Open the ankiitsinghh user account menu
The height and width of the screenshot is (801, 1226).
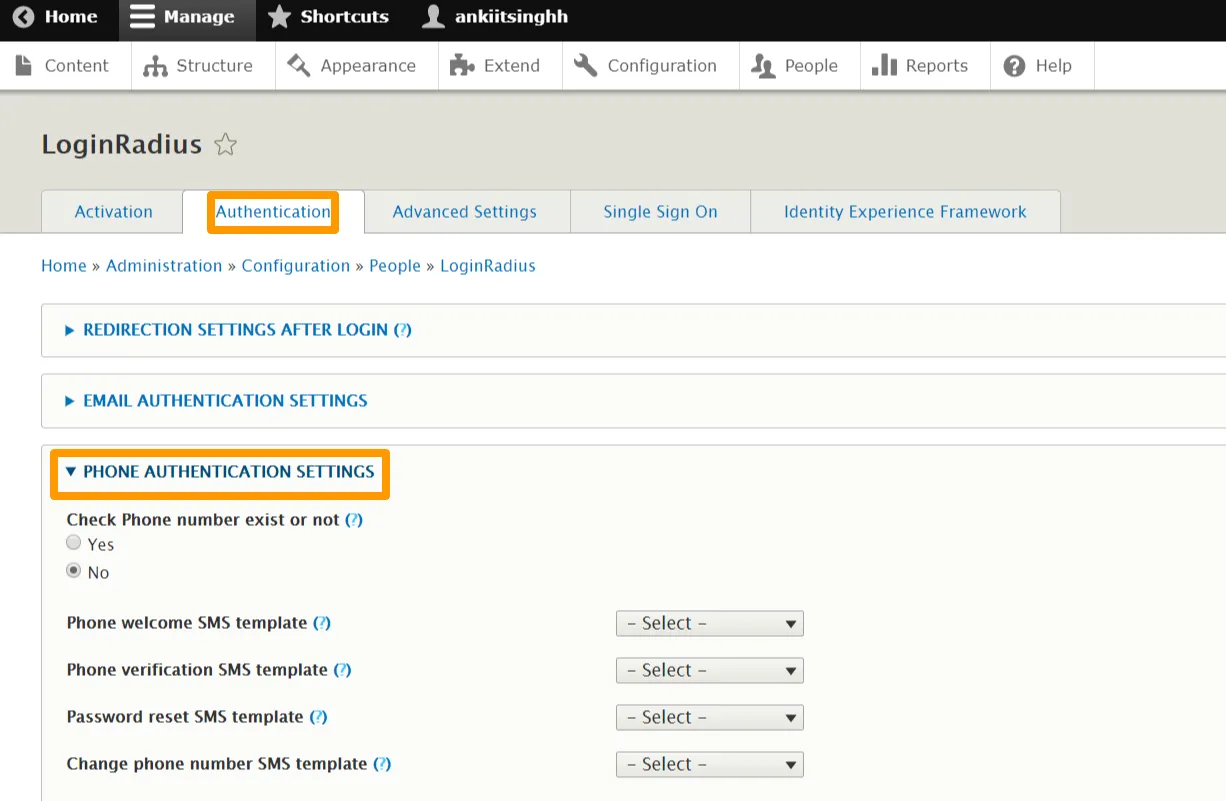(x=496, y=17)
